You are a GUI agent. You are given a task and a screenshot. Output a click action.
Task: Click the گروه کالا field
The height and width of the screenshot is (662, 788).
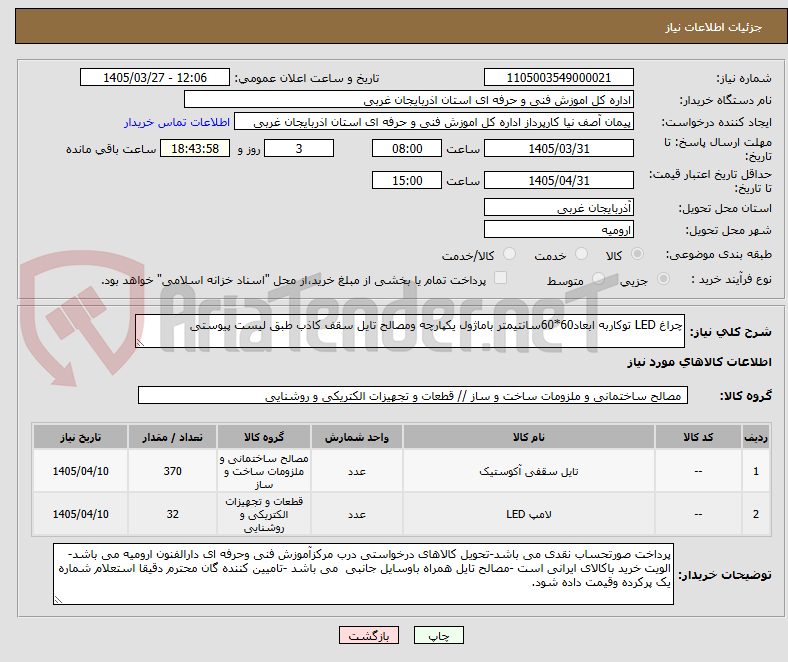[x=413, y=395]
